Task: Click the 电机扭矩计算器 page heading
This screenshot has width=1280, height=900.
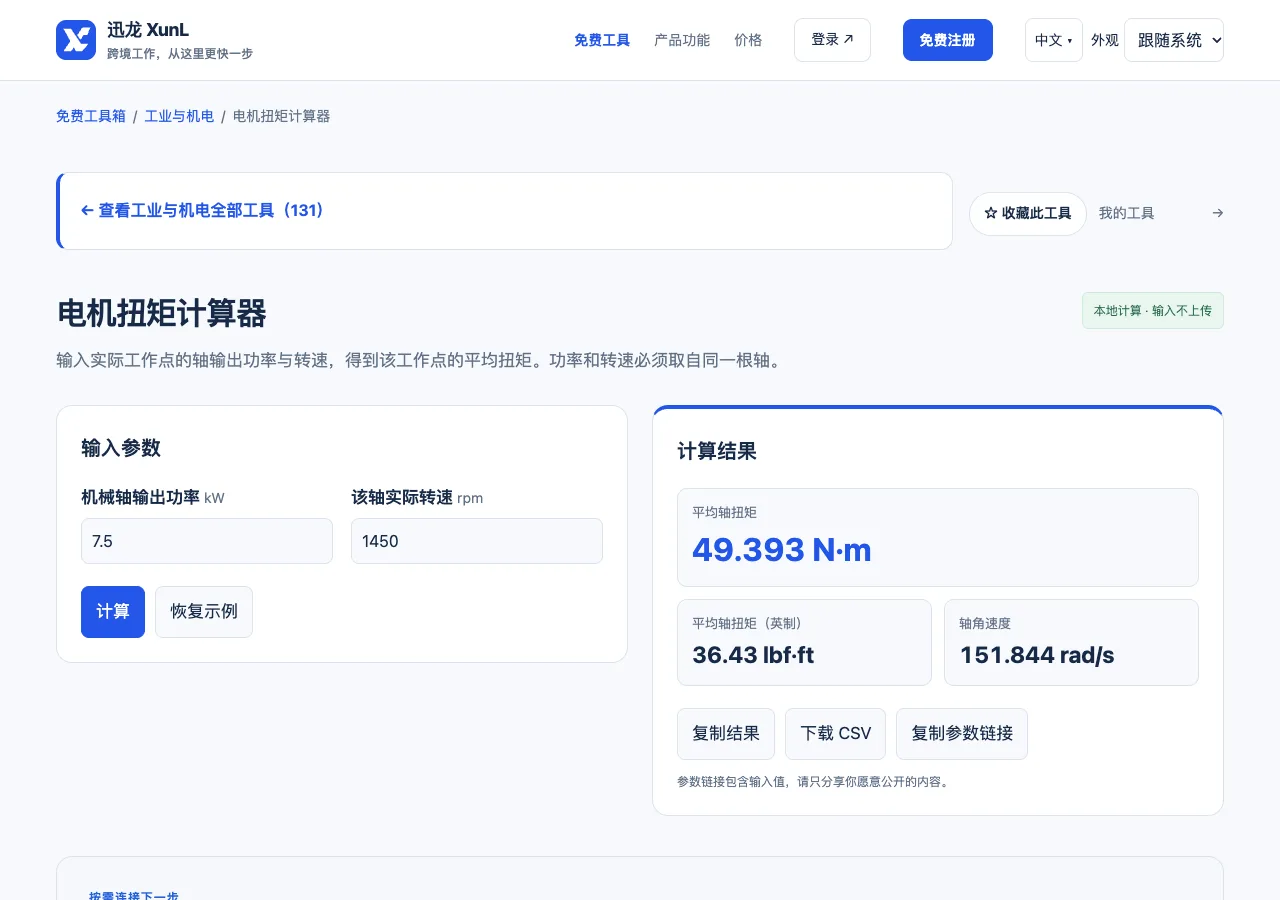Action: [162, 314]
